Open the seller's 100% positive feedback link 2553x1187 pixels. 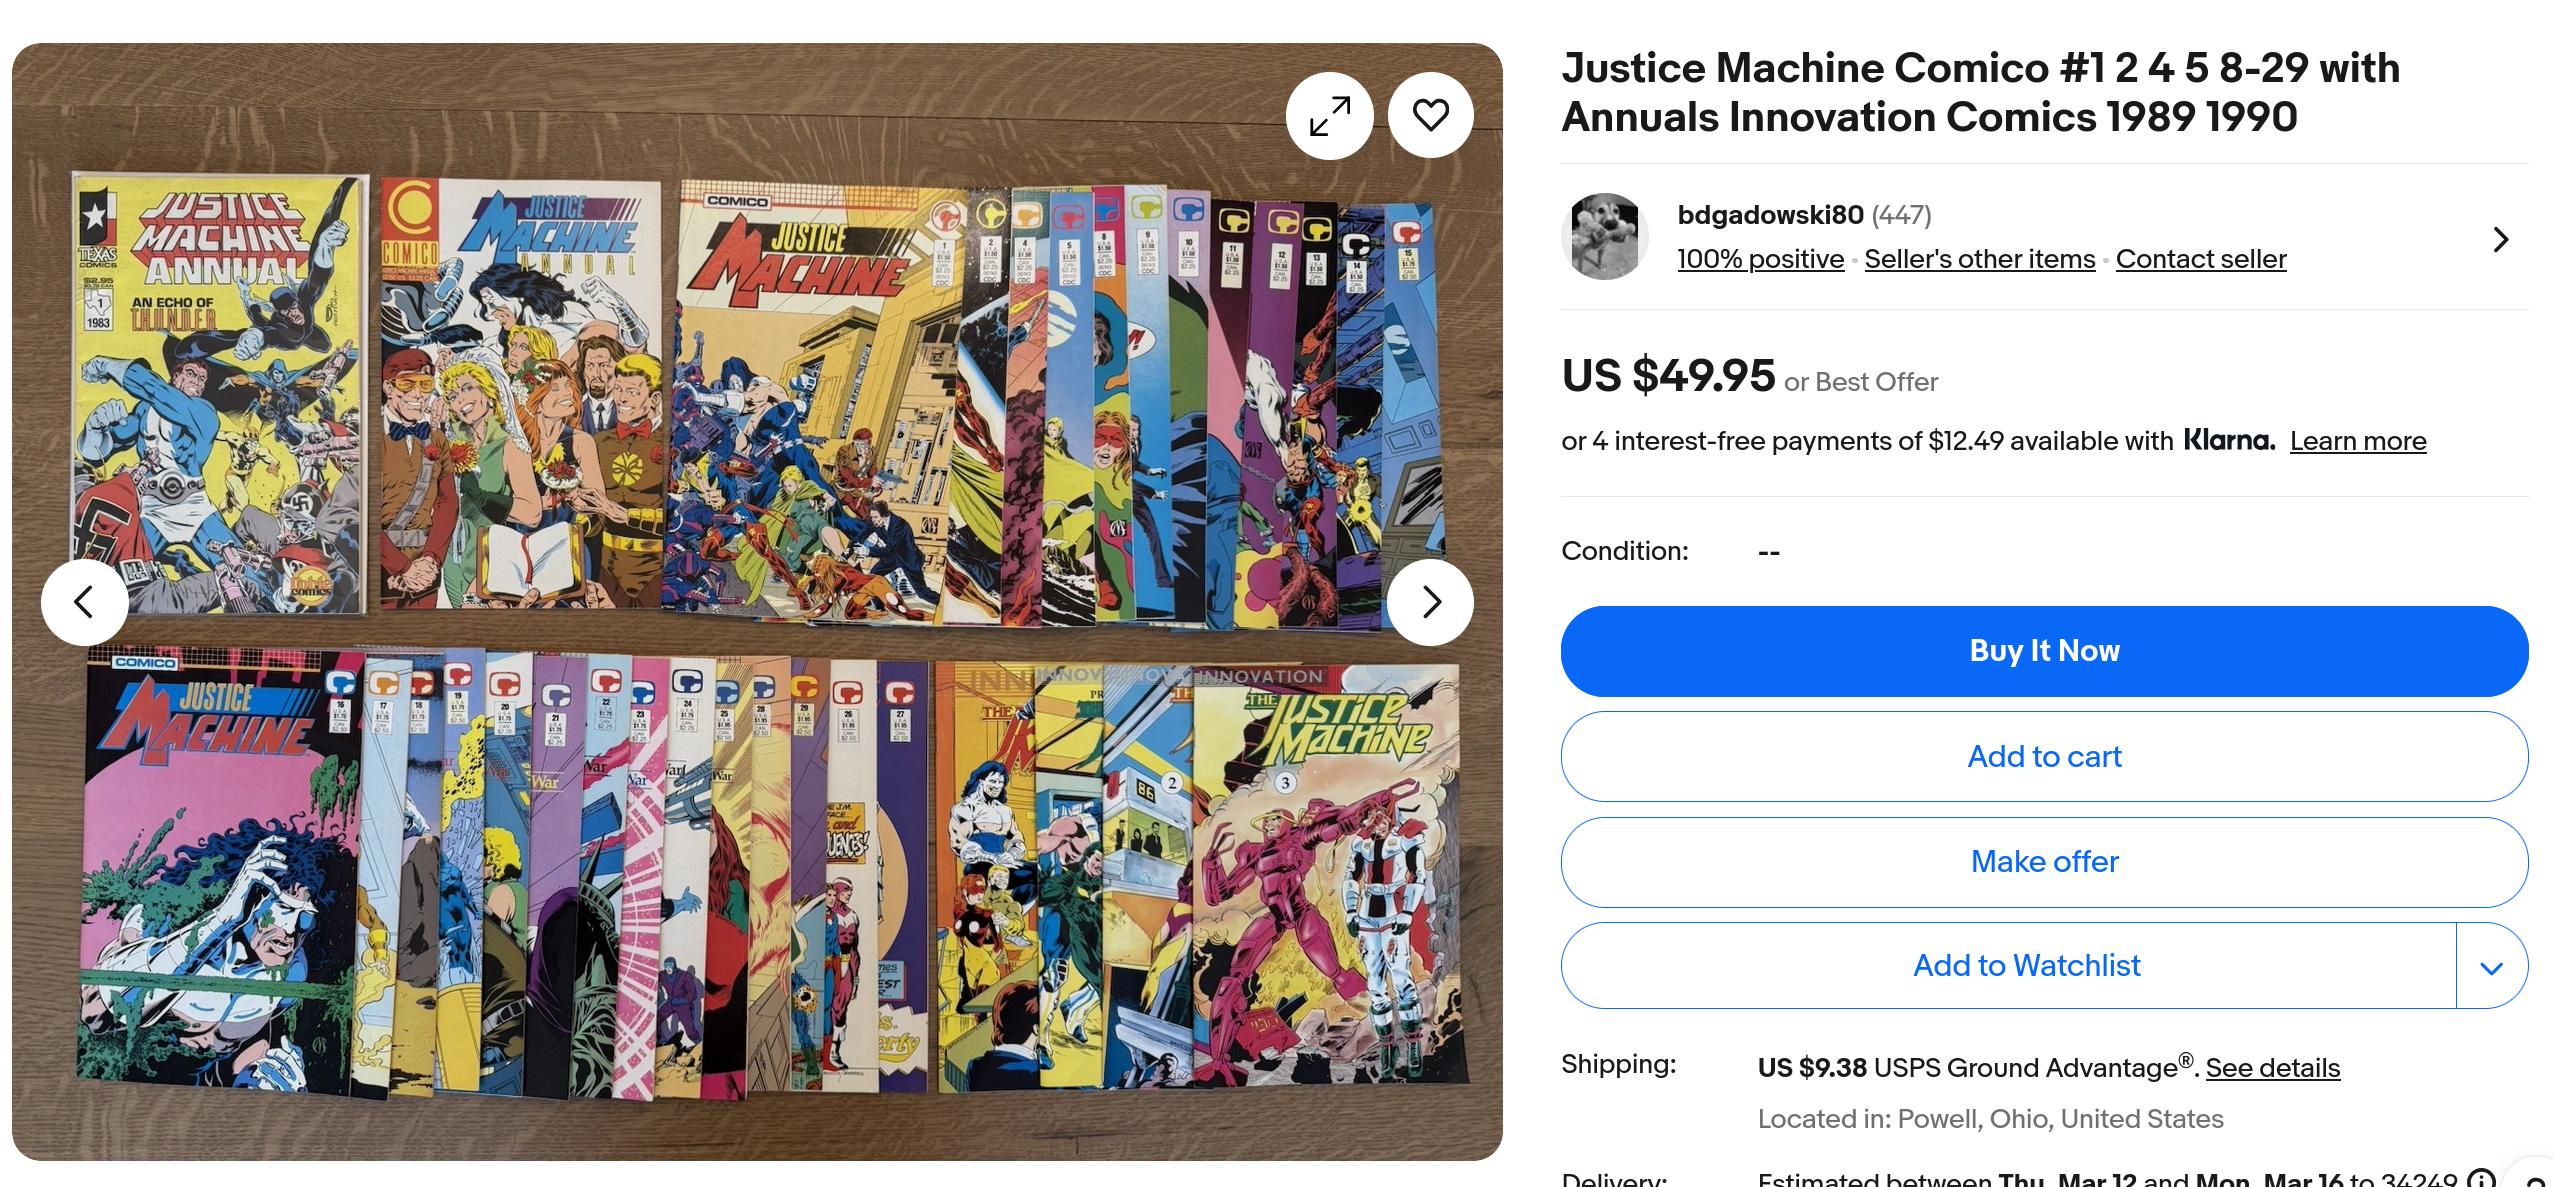[1760, 259]
